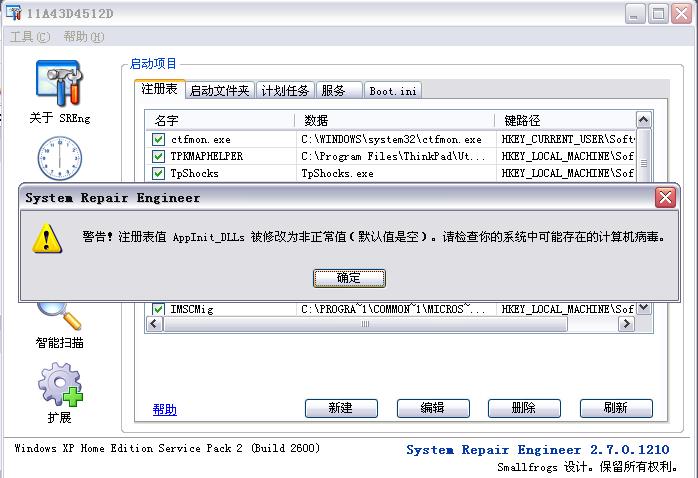This screenshot has height=478, width=698.
Task: Click the list scroll down arrow
Action: (x=643, y=308)
